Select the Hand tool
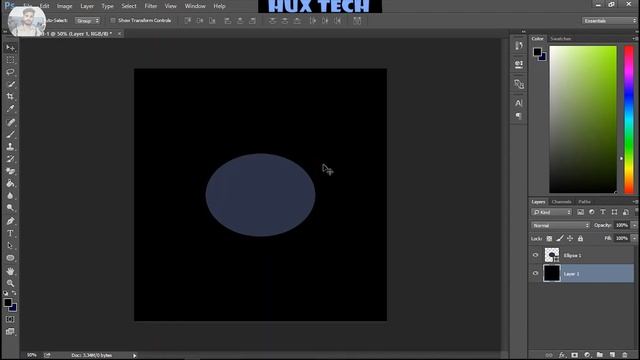 point(10,271)
